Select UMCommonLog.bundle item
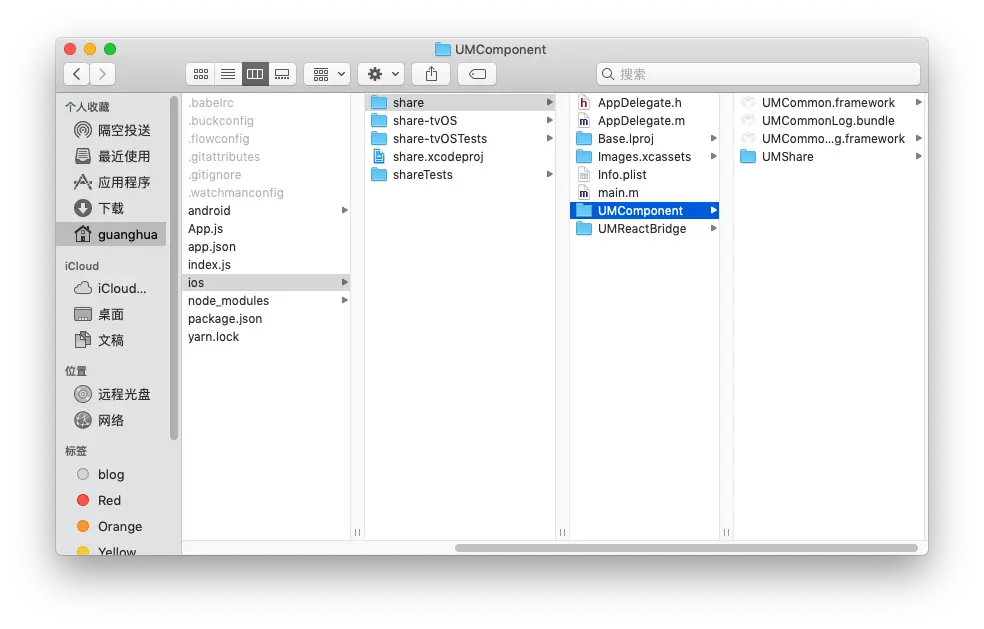This screenshot has width=984, height=629. 828,121
